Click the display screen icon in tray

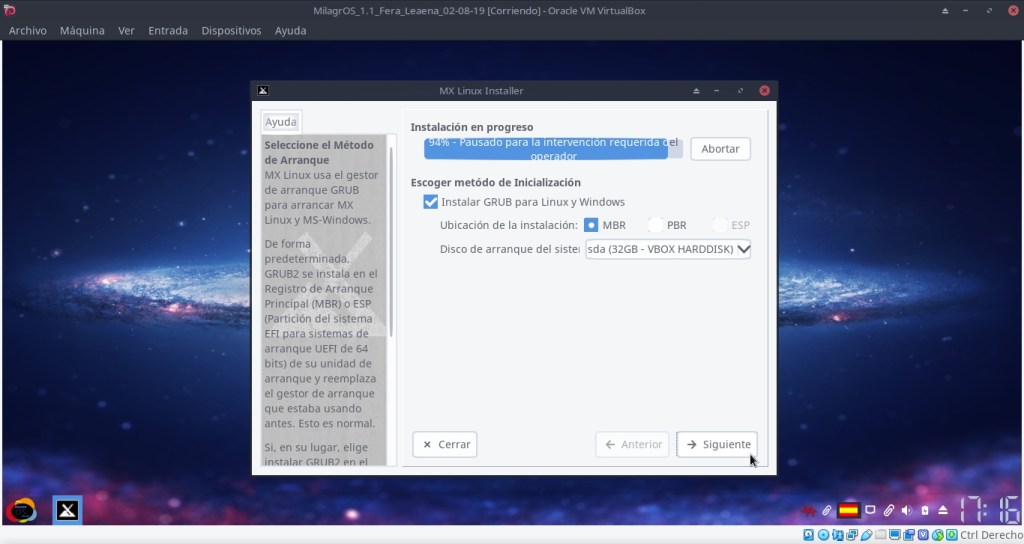click(x=870, y=510)
